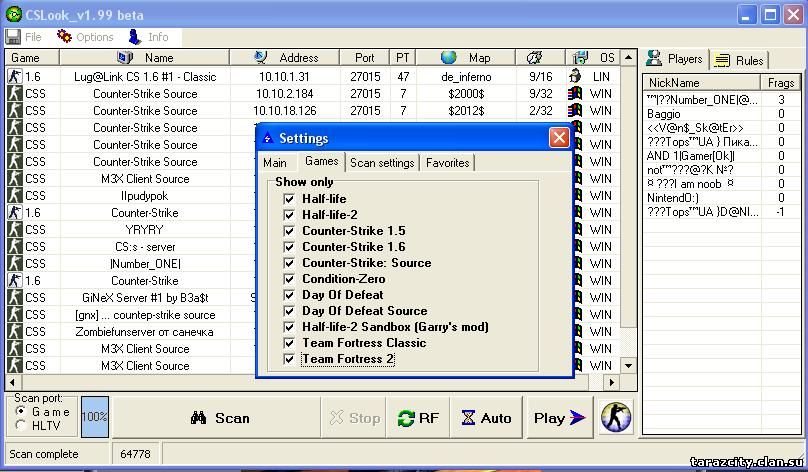Close the Settings dialog
Screen dimensions: 808x472
click(x=559, y=138)
